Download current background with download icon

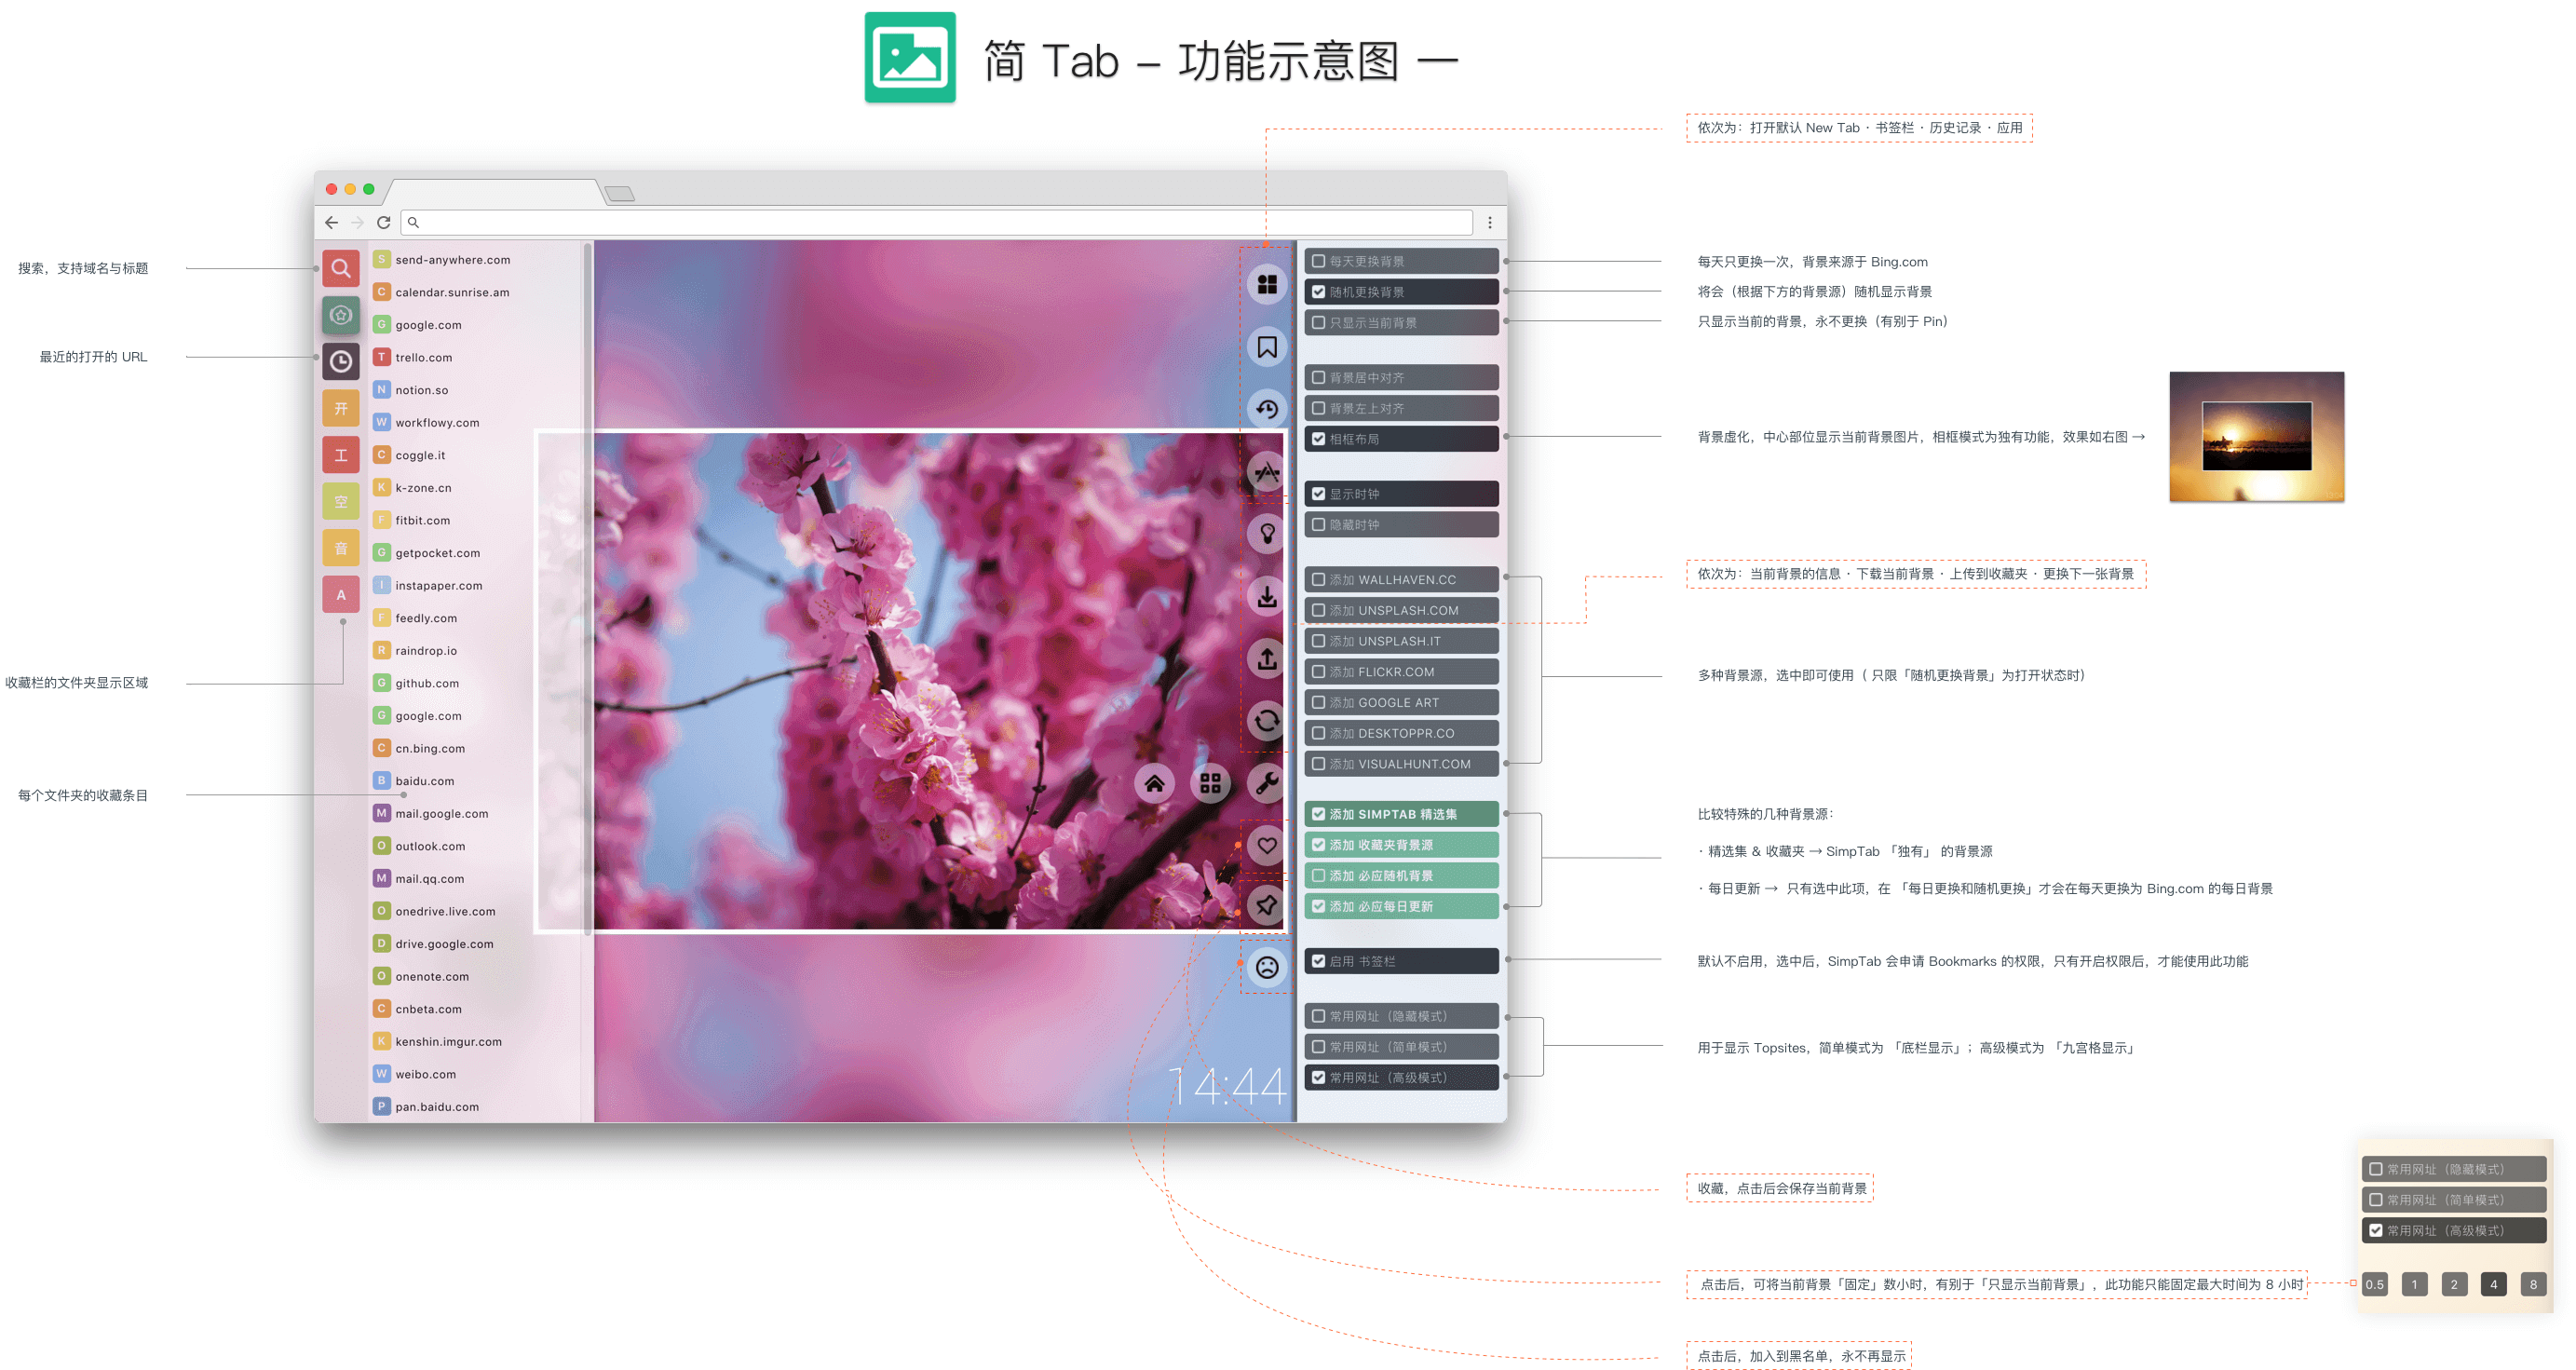[x=1266, y=596]
